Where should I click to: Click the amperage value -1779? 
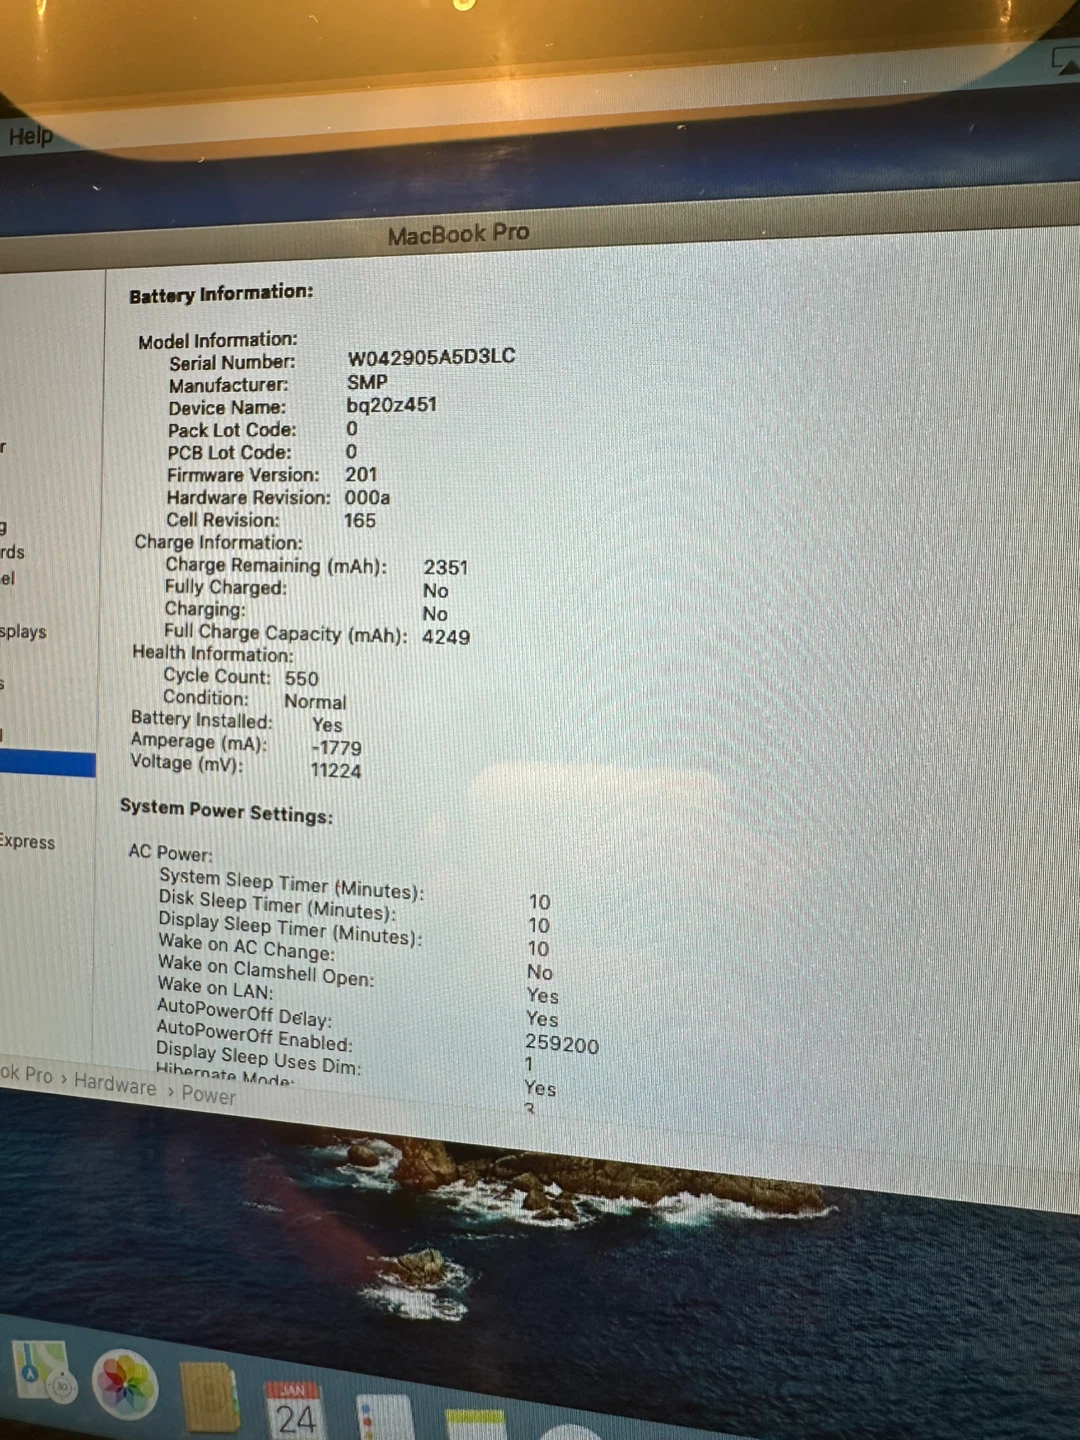tap(336, 747)
